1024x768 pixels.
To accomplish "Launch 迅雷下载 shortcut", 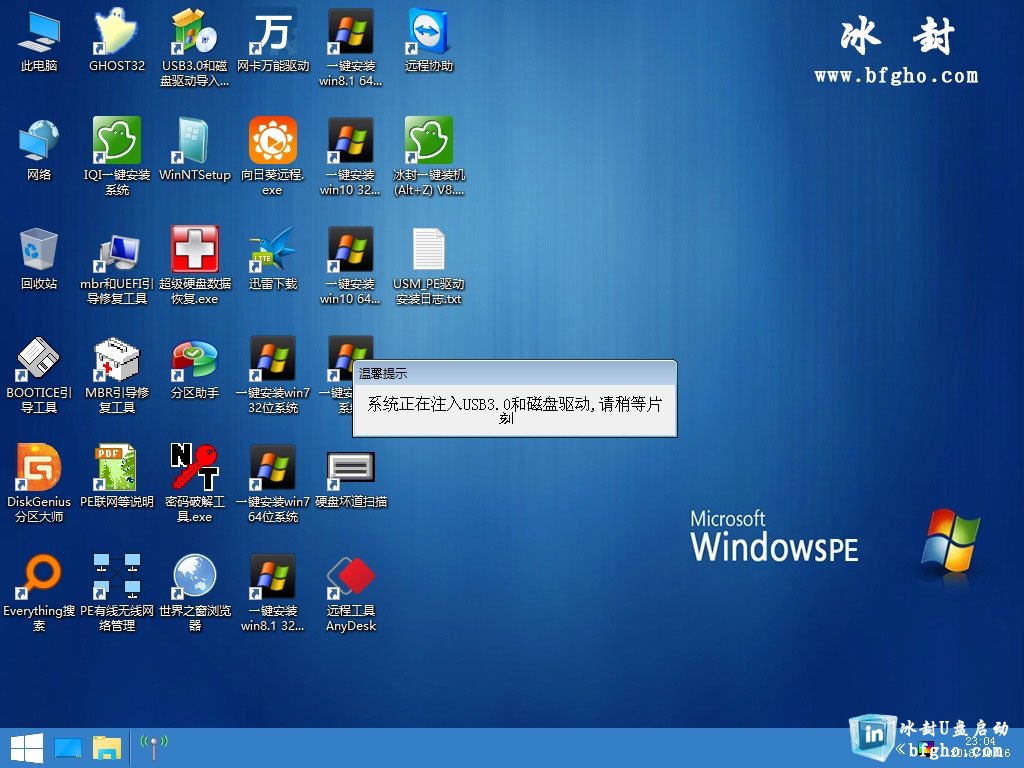I will (273, 259).
